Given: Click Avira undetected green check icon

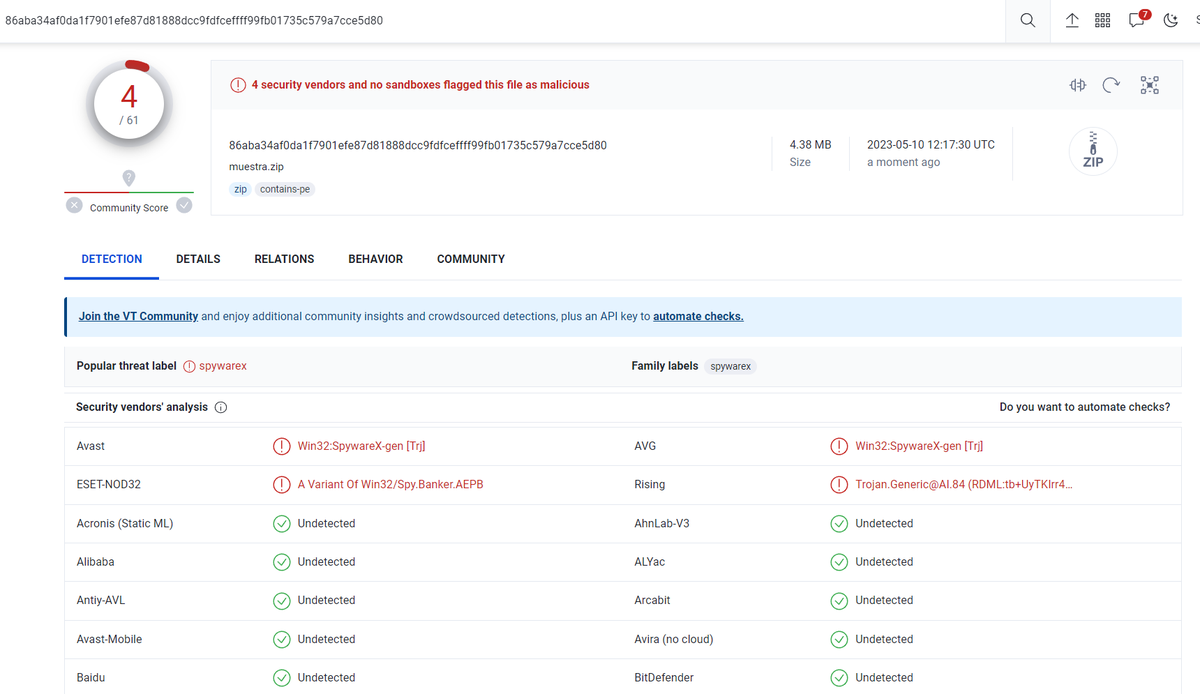Looking at the screenshot, I should [x=840, y=639].
